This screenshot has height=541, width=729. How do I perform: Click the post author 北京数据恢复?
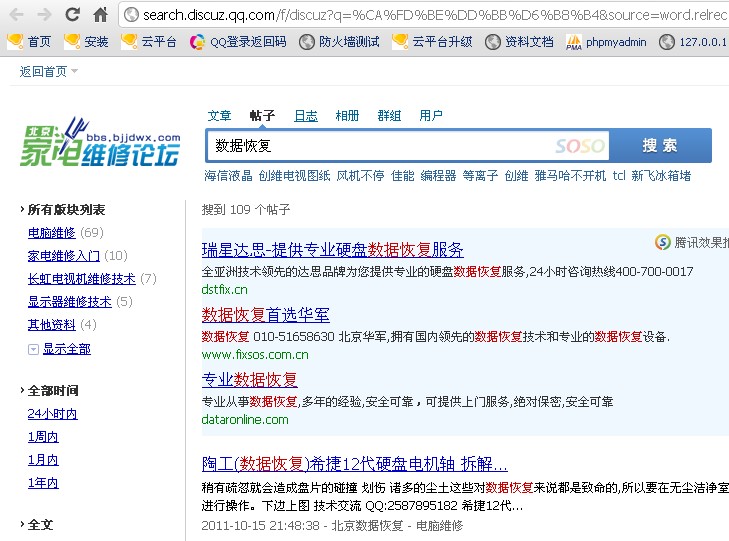coord(367,526)
